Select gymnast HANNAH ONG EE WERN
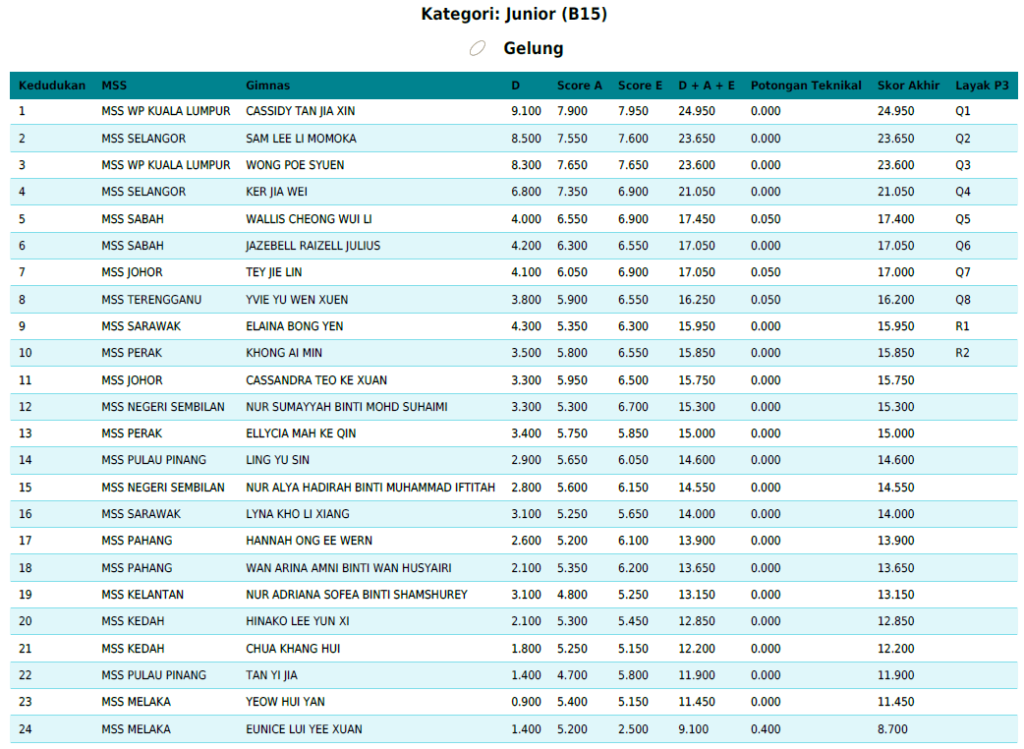Screen dimensions: 1024x749 [309, 541]
